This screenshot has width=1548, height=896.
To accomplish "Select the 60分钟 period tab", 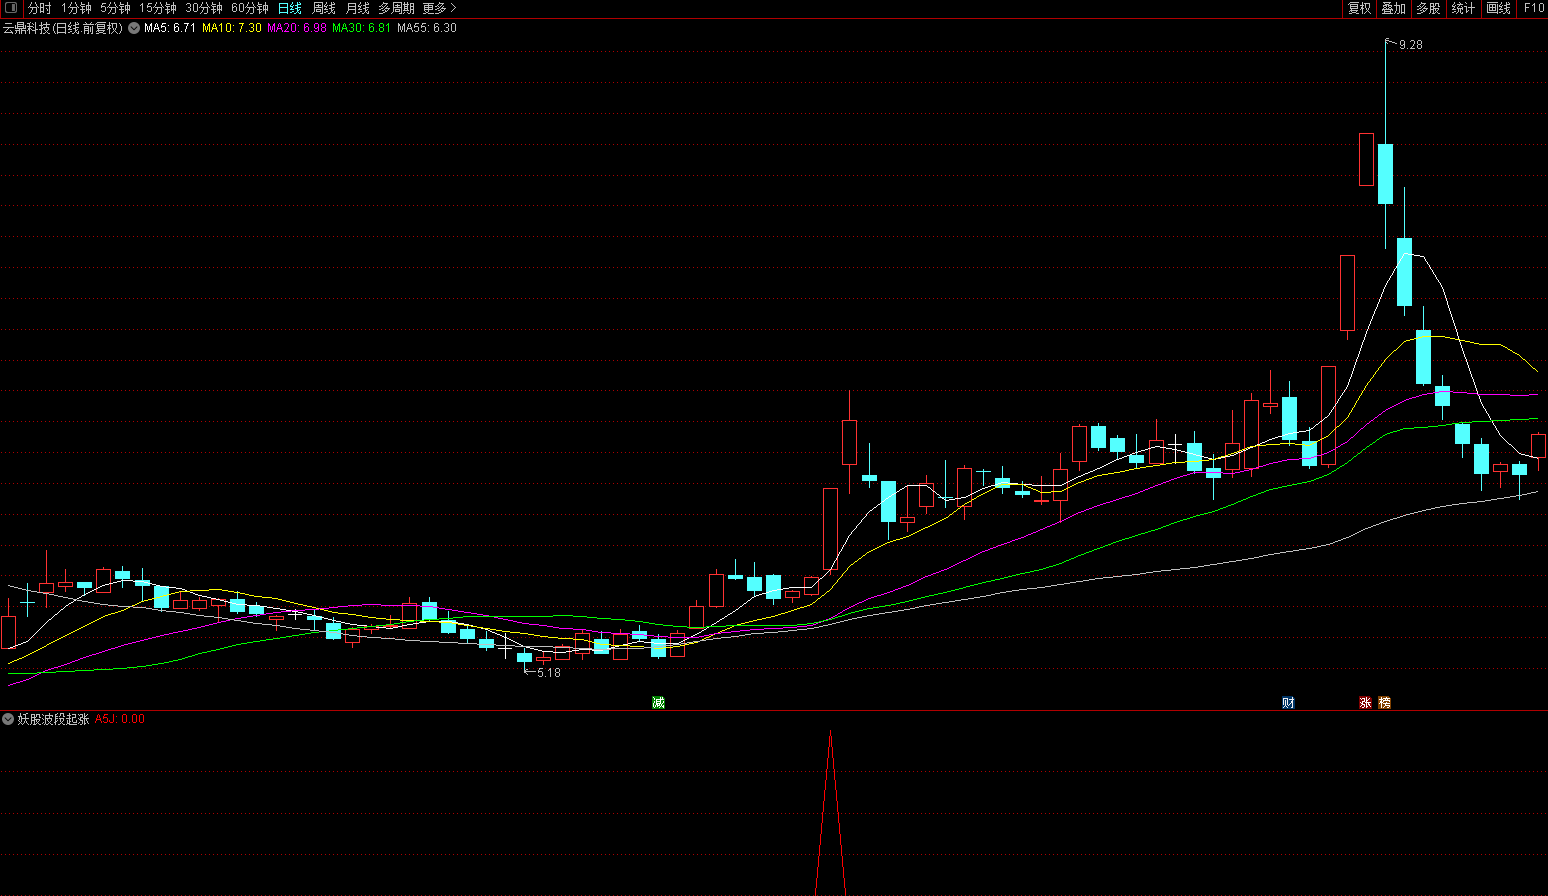I will pos(250,8).
